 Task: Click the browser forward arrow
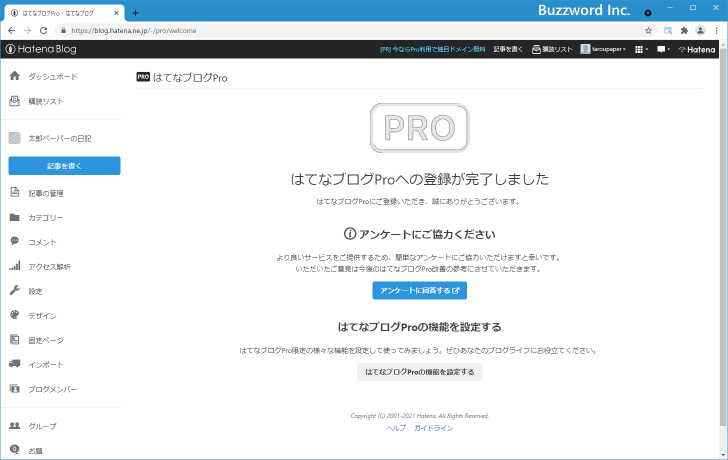(27, 31)
